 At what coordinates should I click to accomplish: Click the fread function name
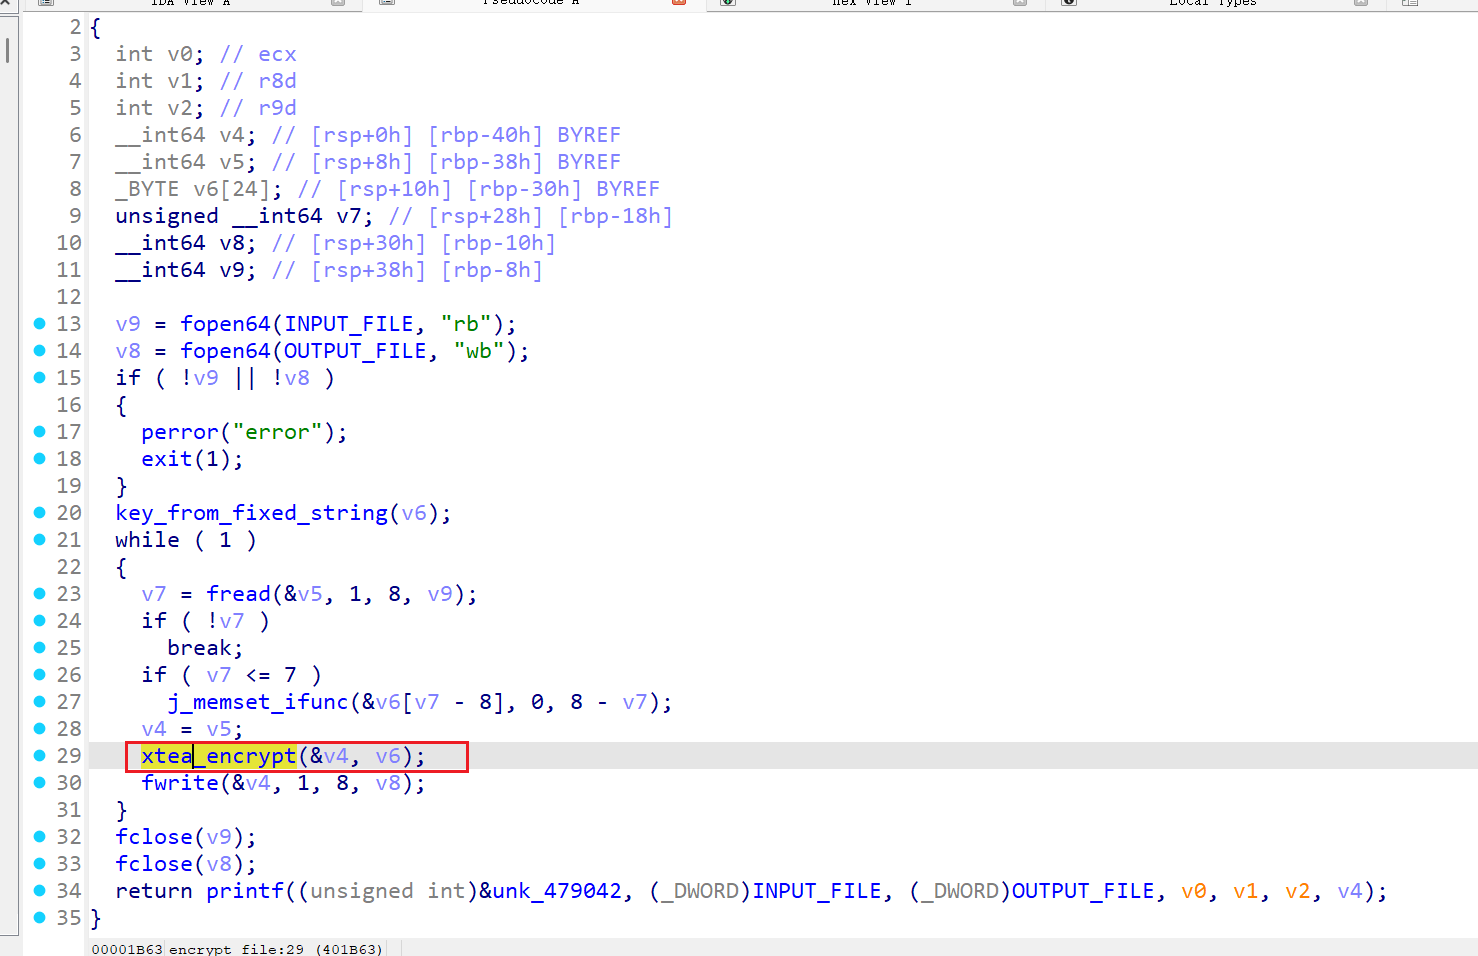pos(238,594)
